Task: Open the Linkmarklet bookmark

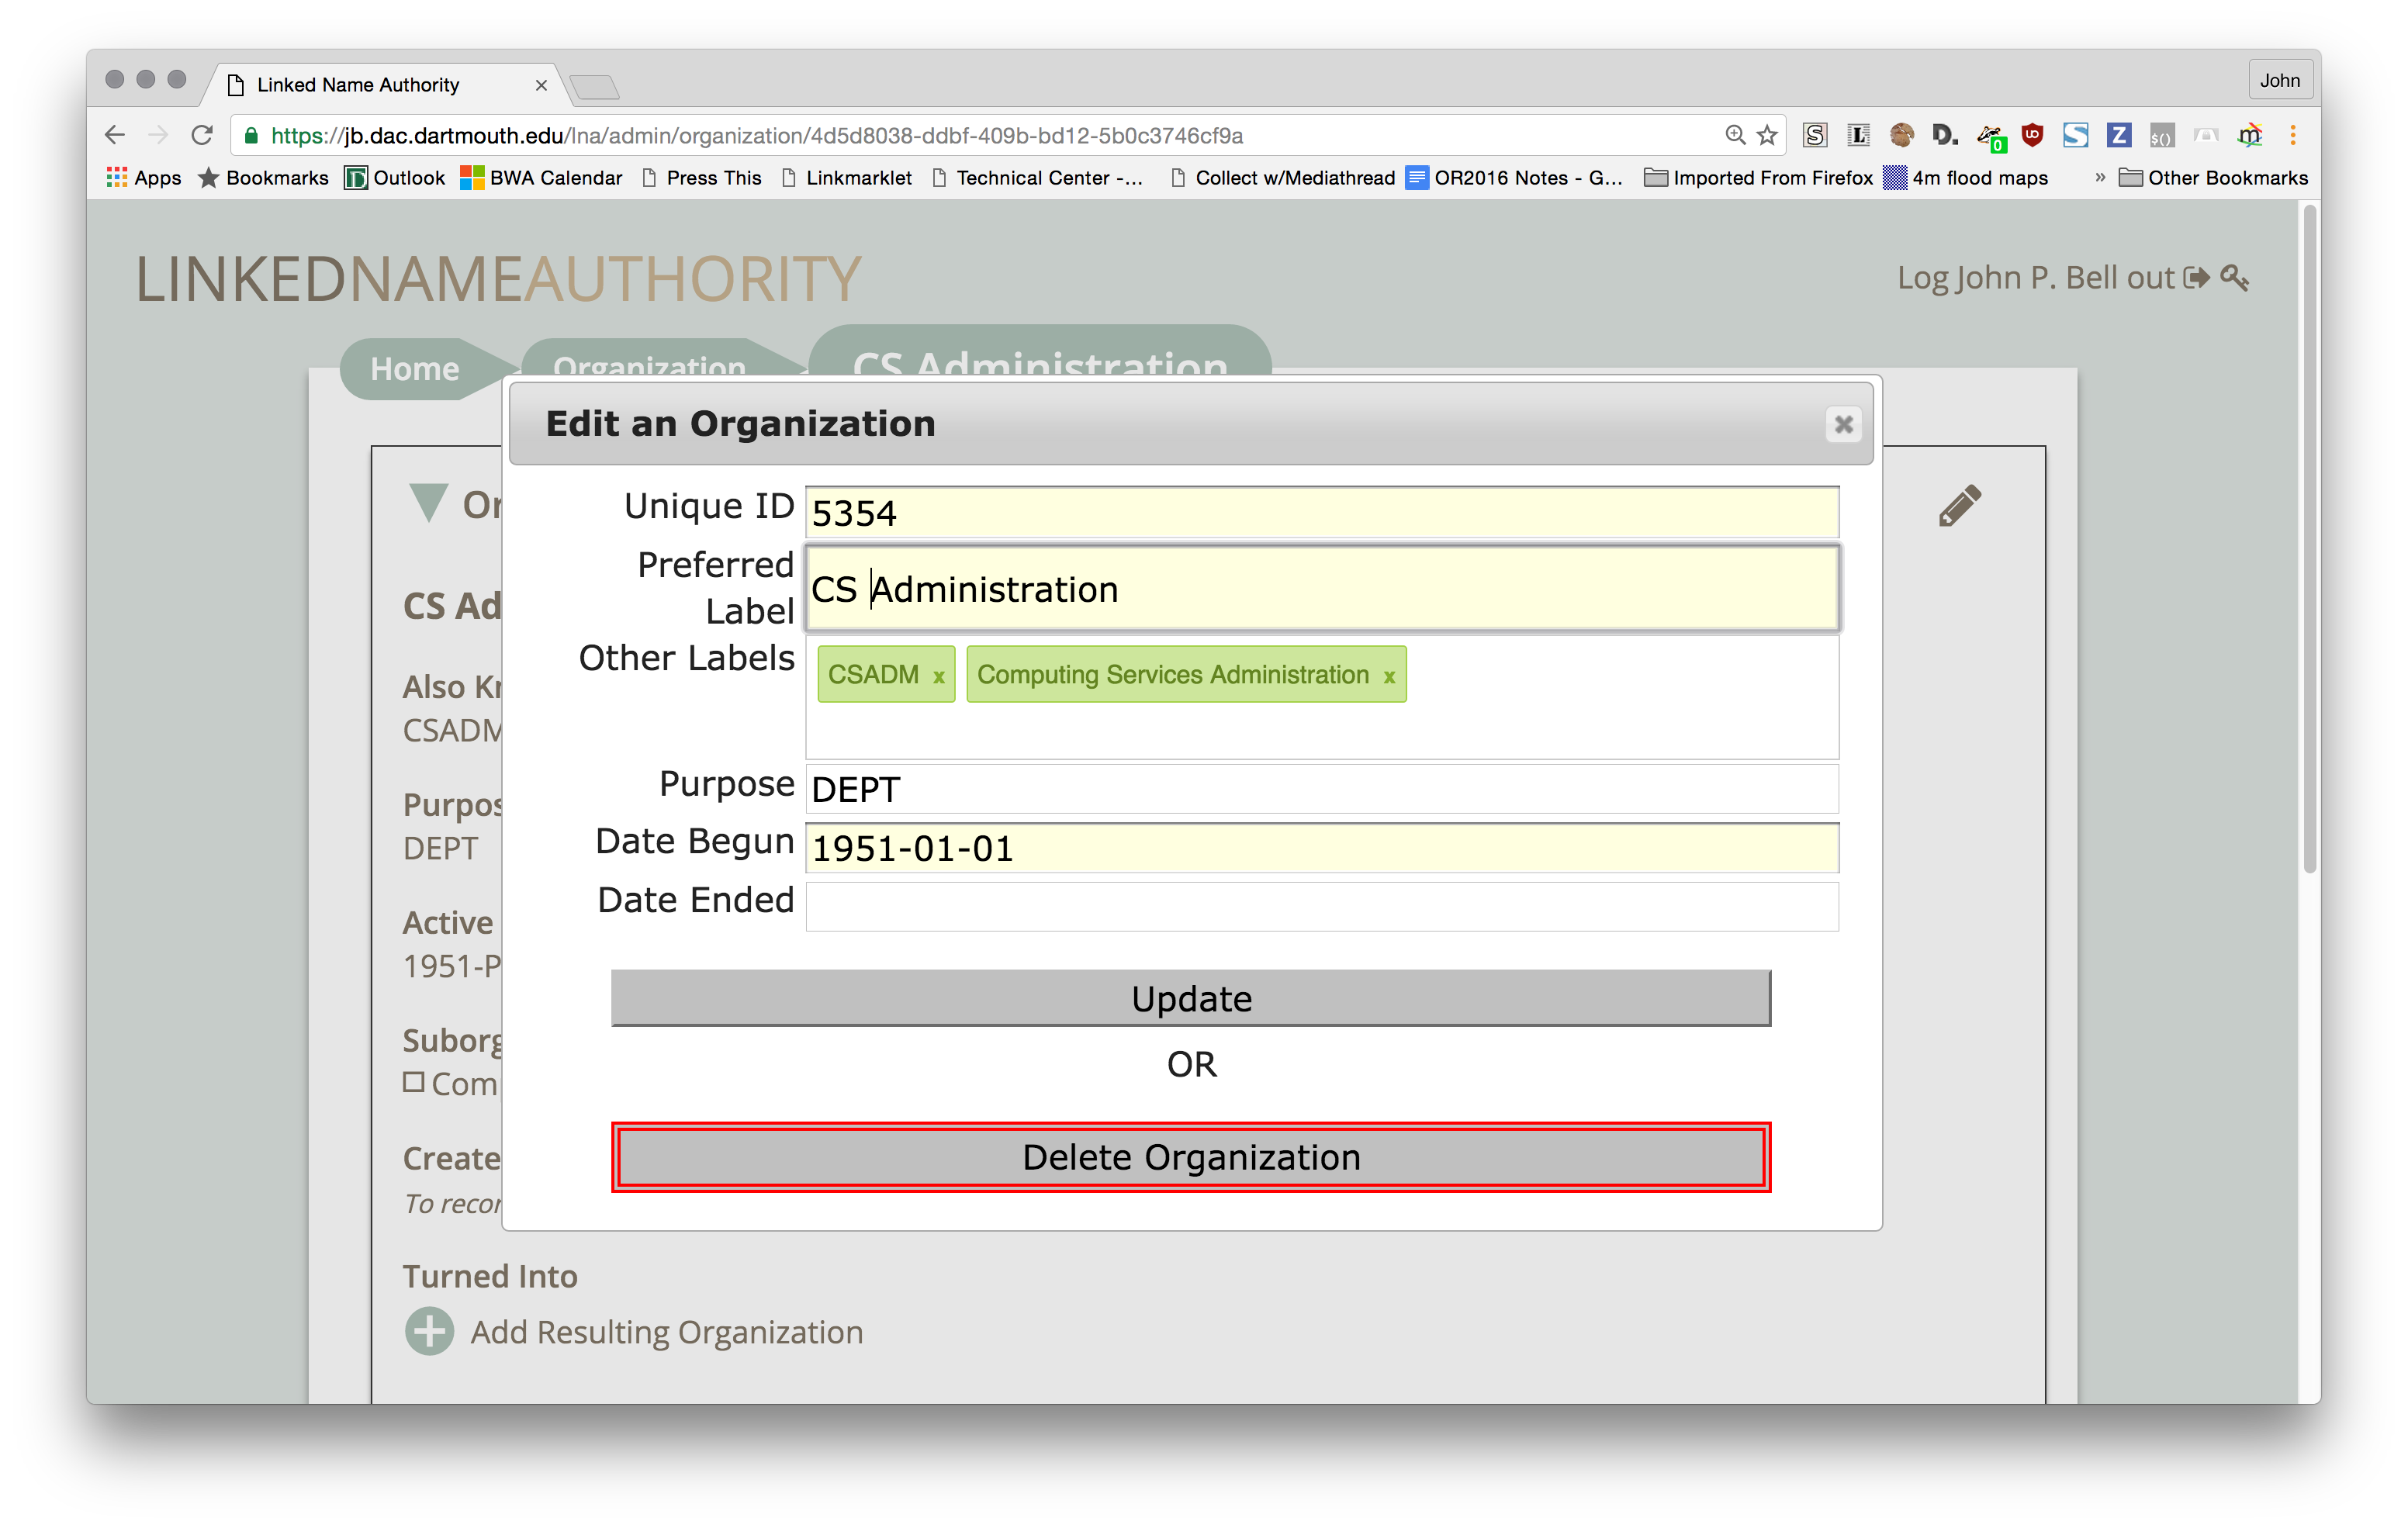Action: (847, 178)
